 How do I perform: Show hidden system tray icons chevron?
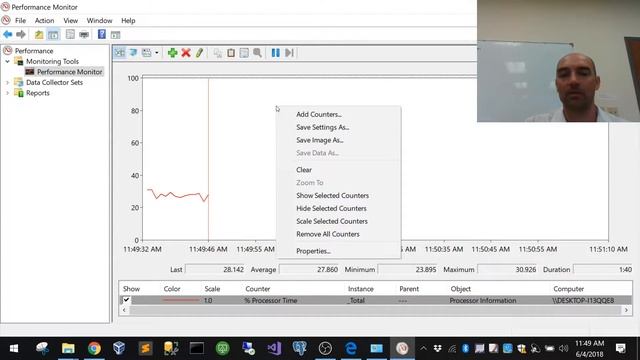click(x=423, y=348)
